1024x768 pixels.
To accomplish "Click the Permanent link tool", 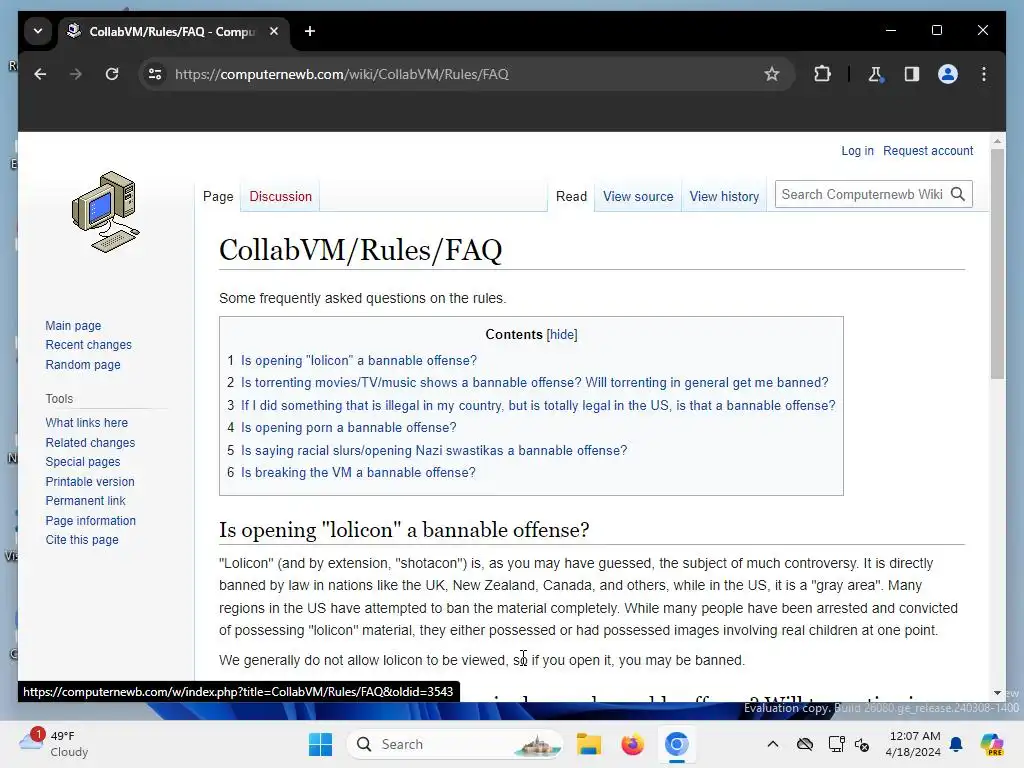I will click(x=85, y=501).
